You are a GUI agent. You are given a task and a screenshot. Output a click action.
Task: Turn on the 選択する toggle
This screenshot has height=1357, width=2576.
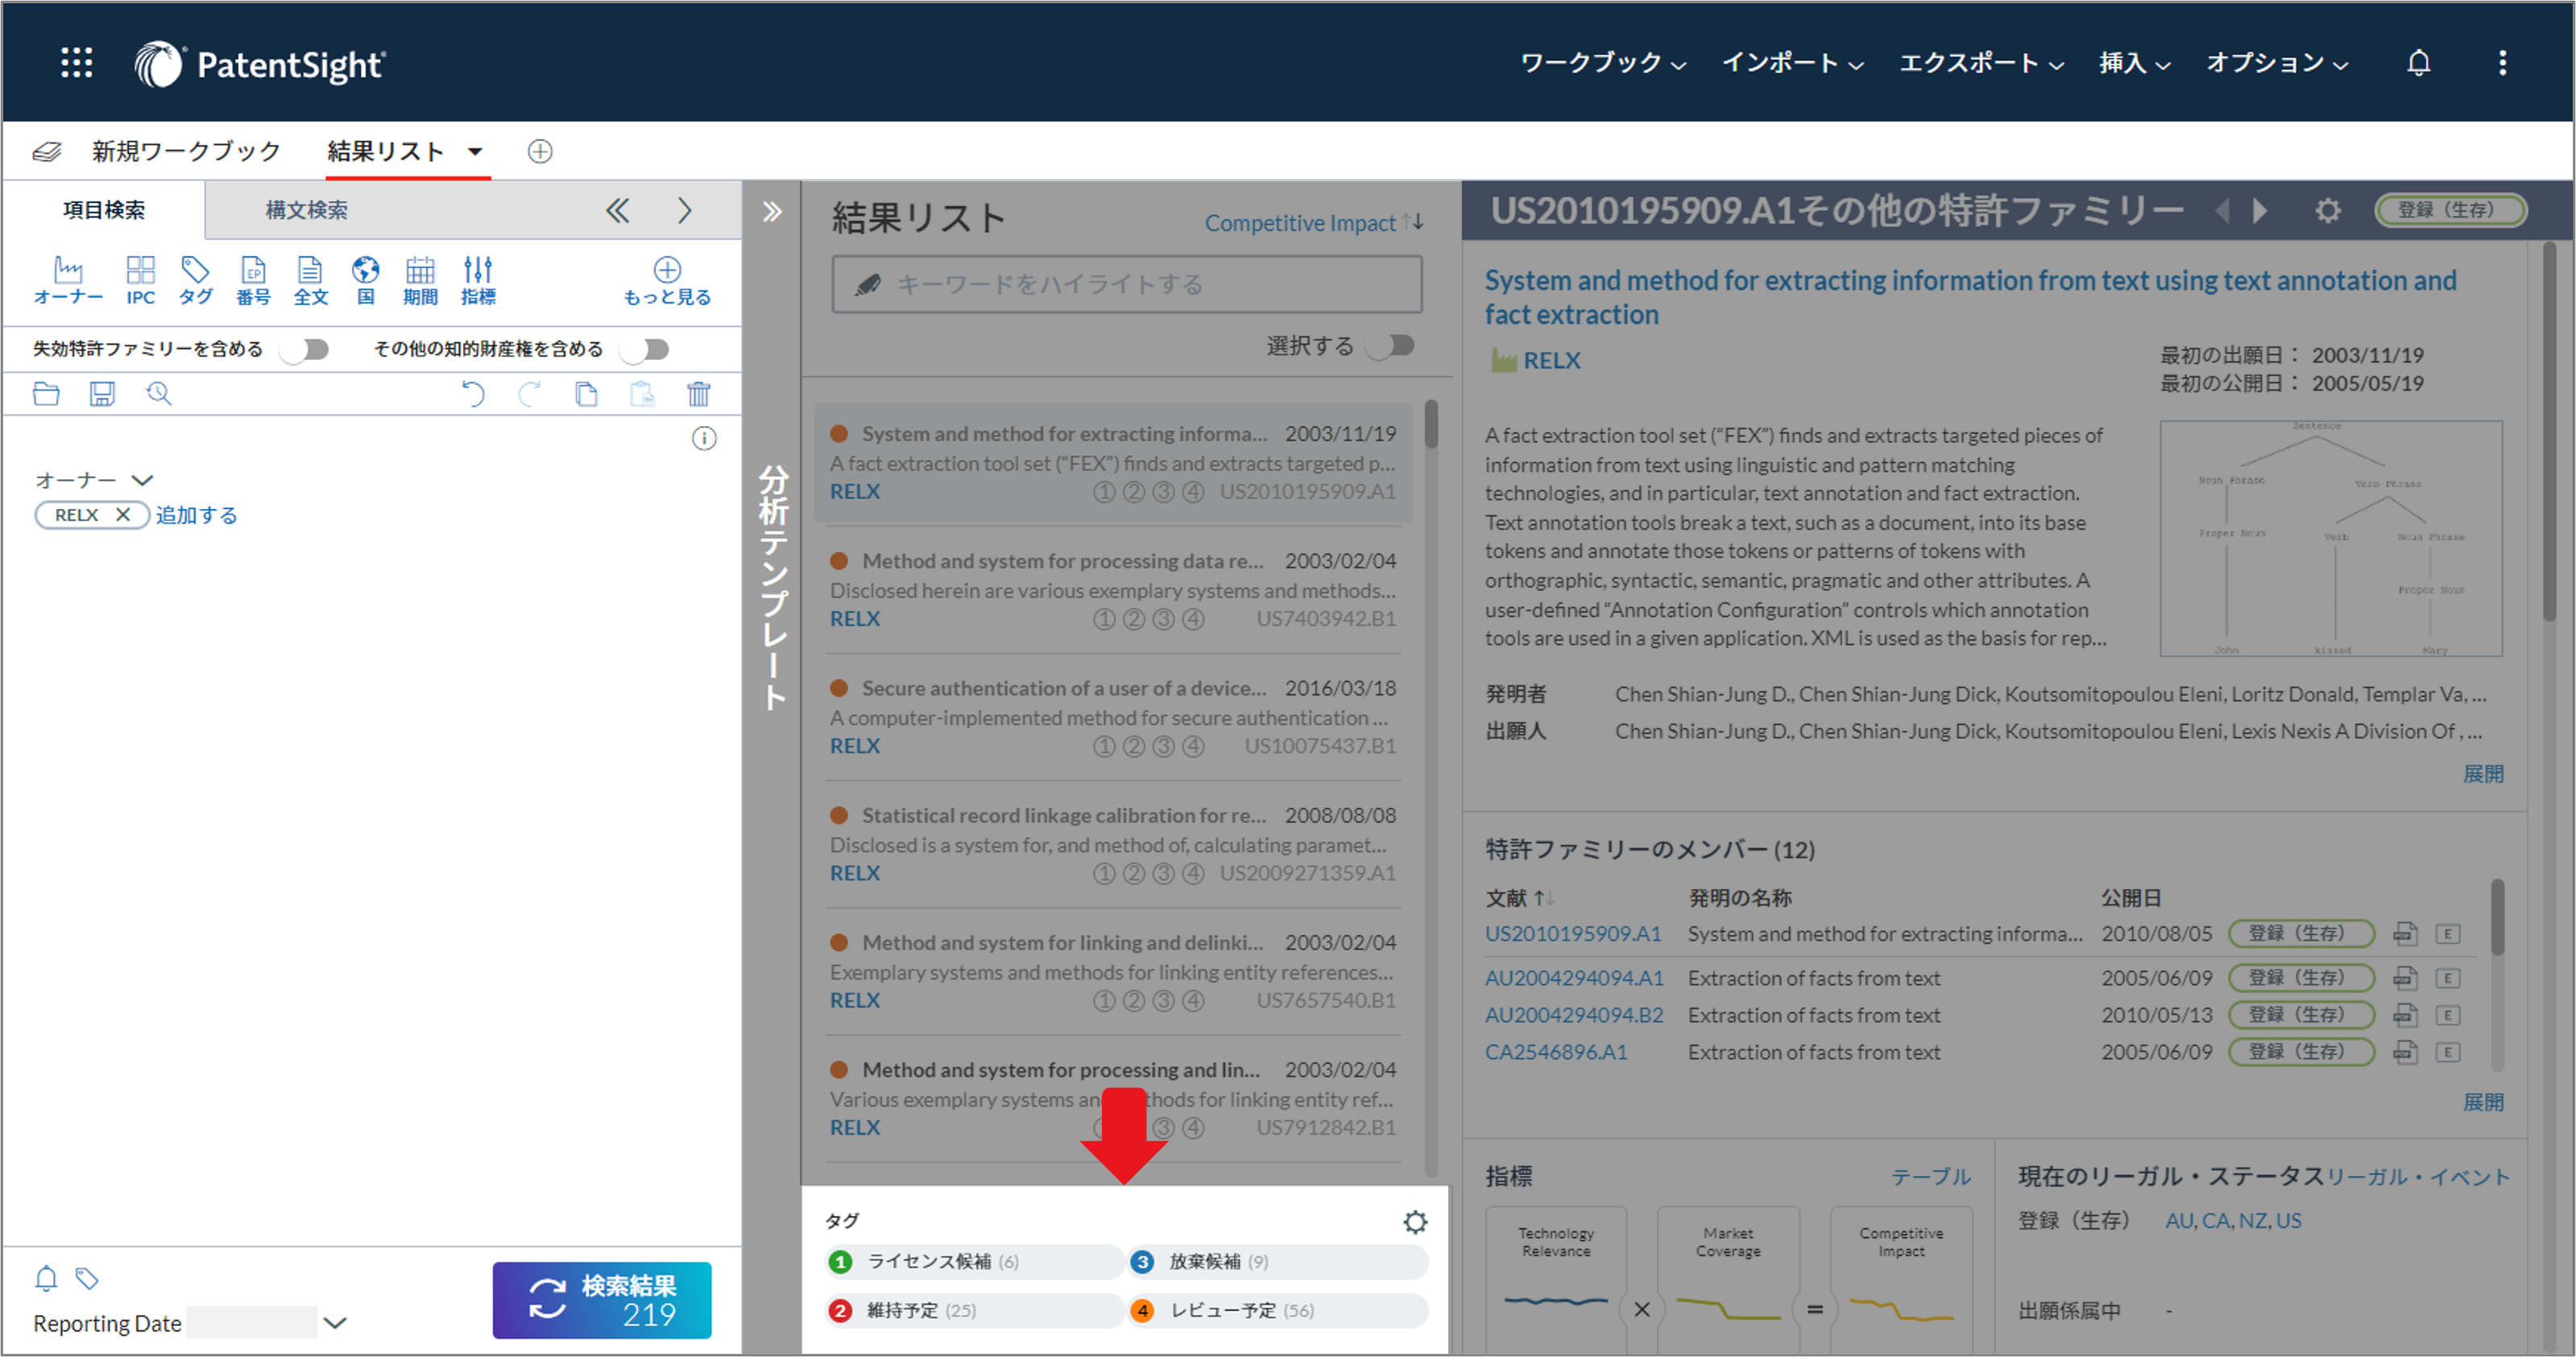1391,345
